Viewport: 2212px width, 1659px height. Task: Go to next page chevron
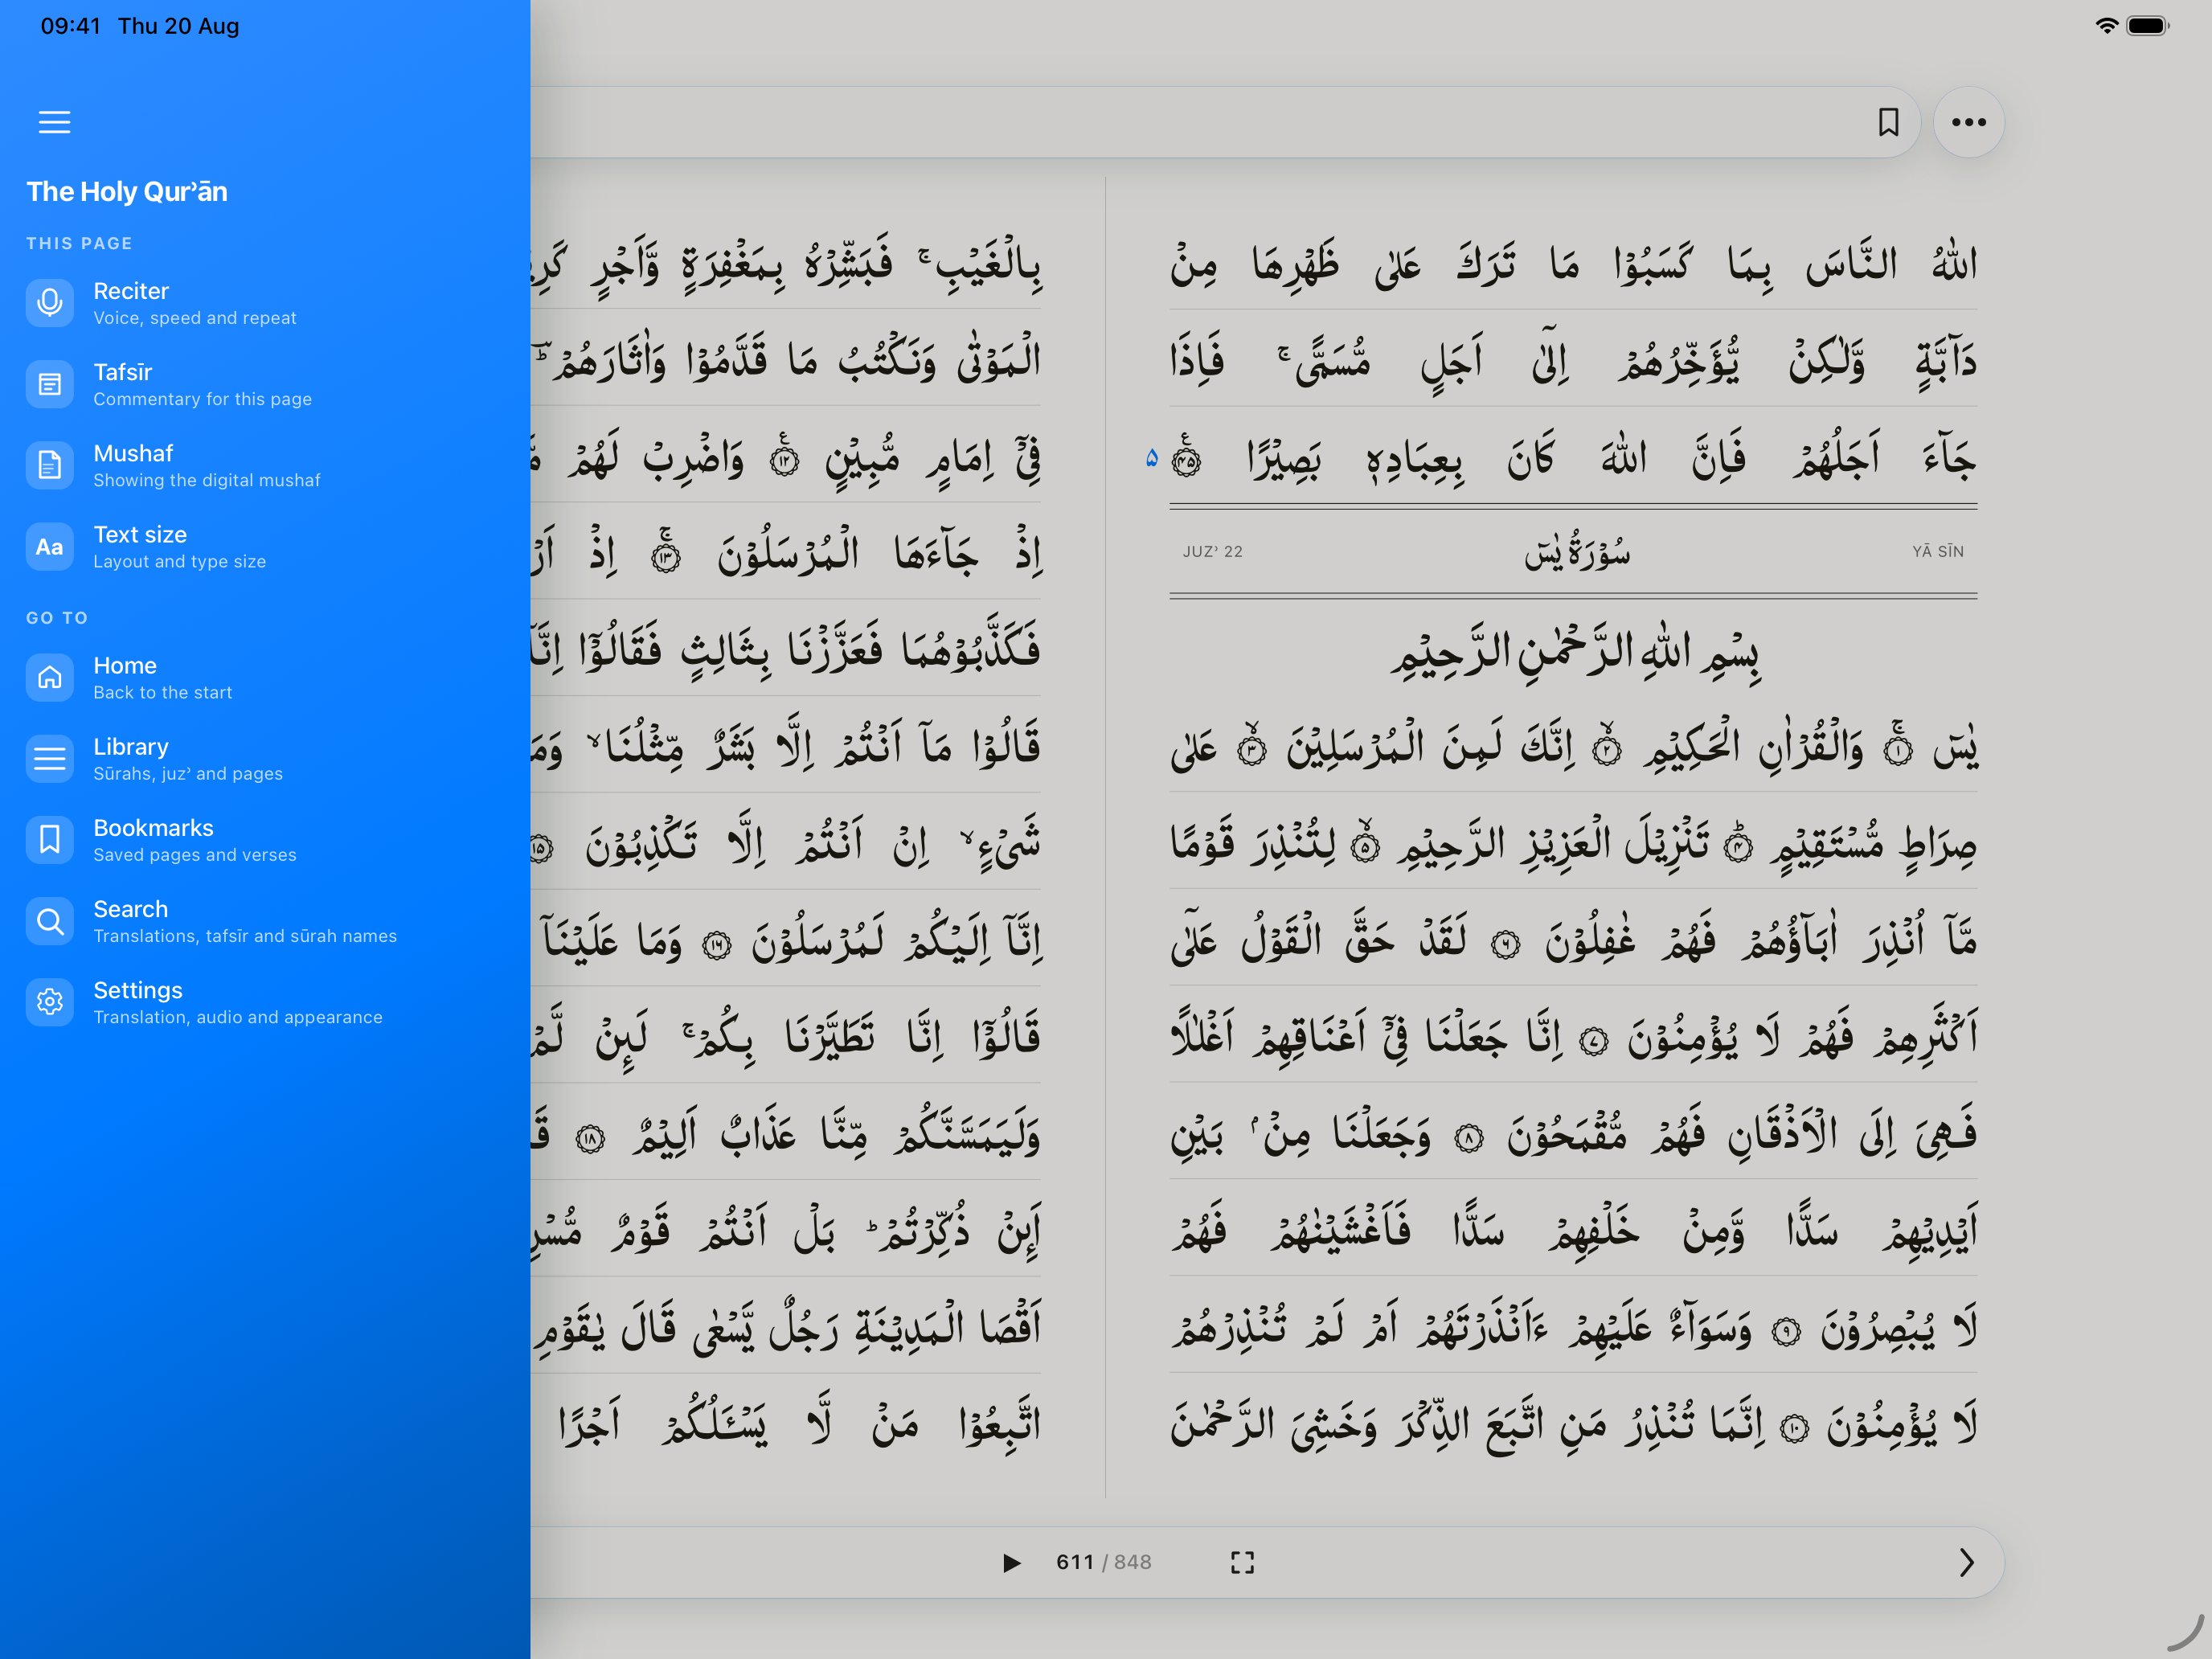click(1966, 1562)
